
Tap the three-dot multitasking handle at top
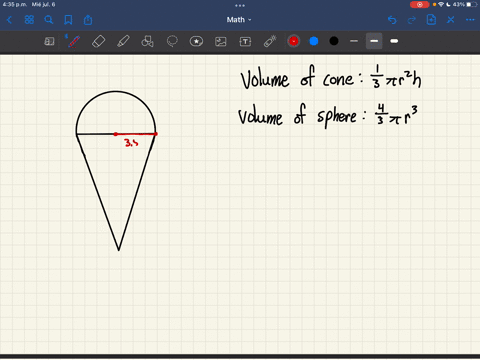[240, 5]
